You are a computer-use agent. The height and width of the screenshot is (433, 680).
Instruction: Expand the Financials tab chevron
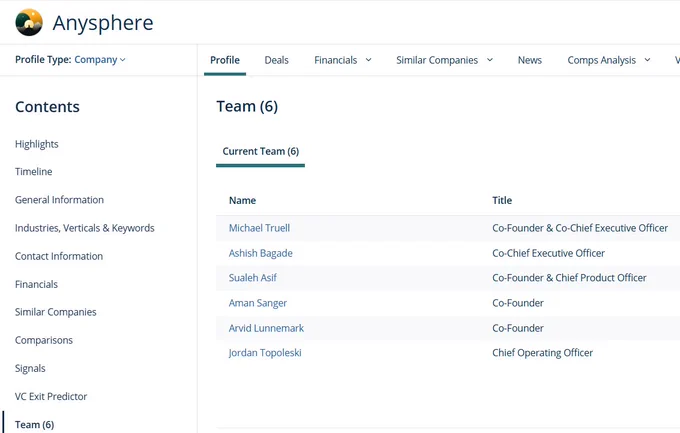pyautogui.click(x=369, y=60)
